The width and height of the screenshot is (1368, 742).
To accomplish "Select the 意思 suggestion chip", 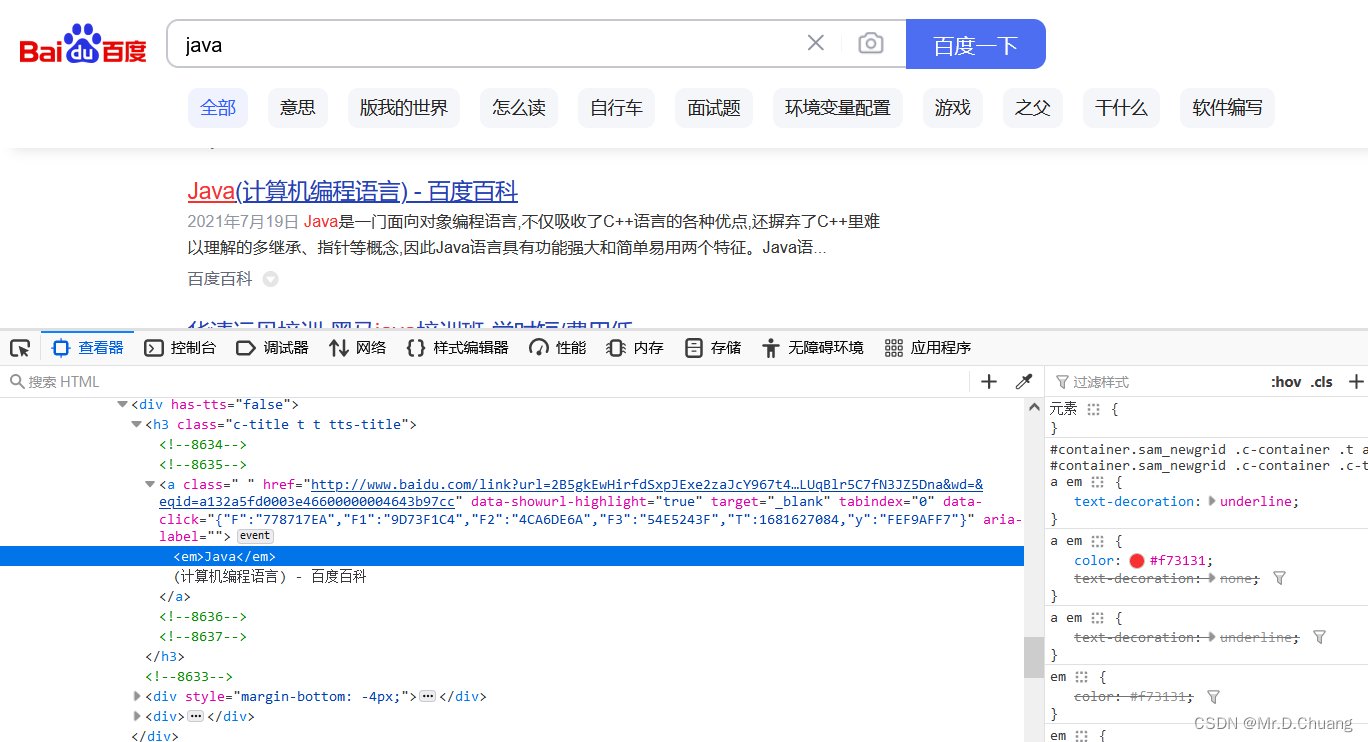I will 298,108.
